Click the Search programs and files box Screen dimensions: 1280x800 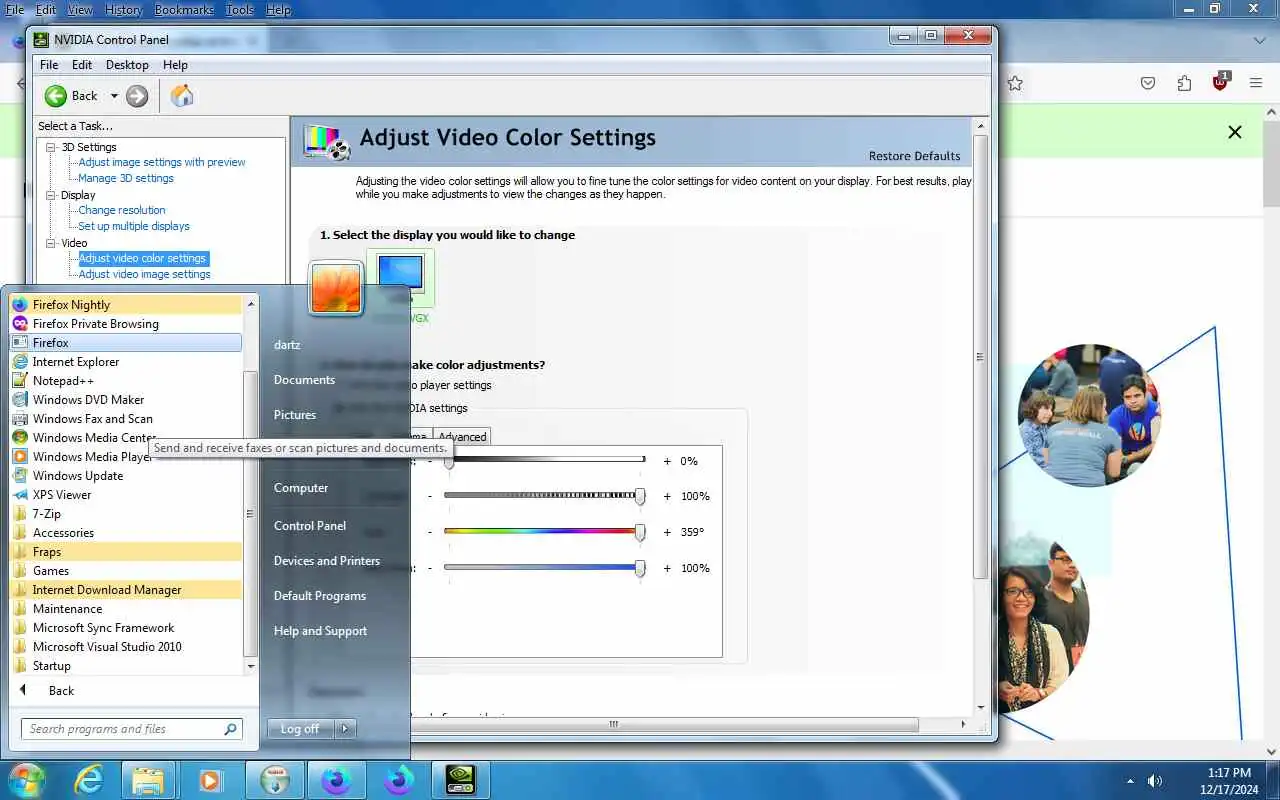(132, 729)
